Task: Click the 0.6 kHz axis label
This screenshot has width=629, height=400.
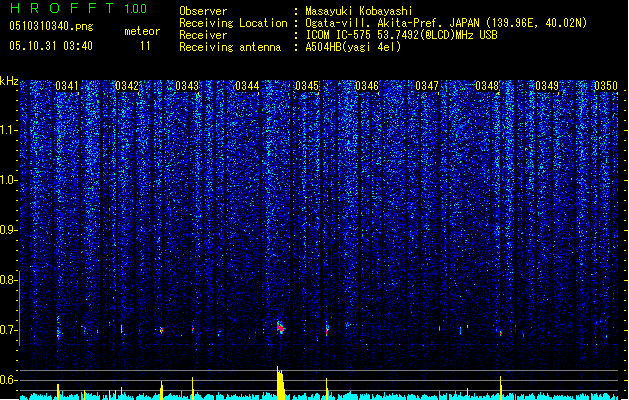Action: 8,380
